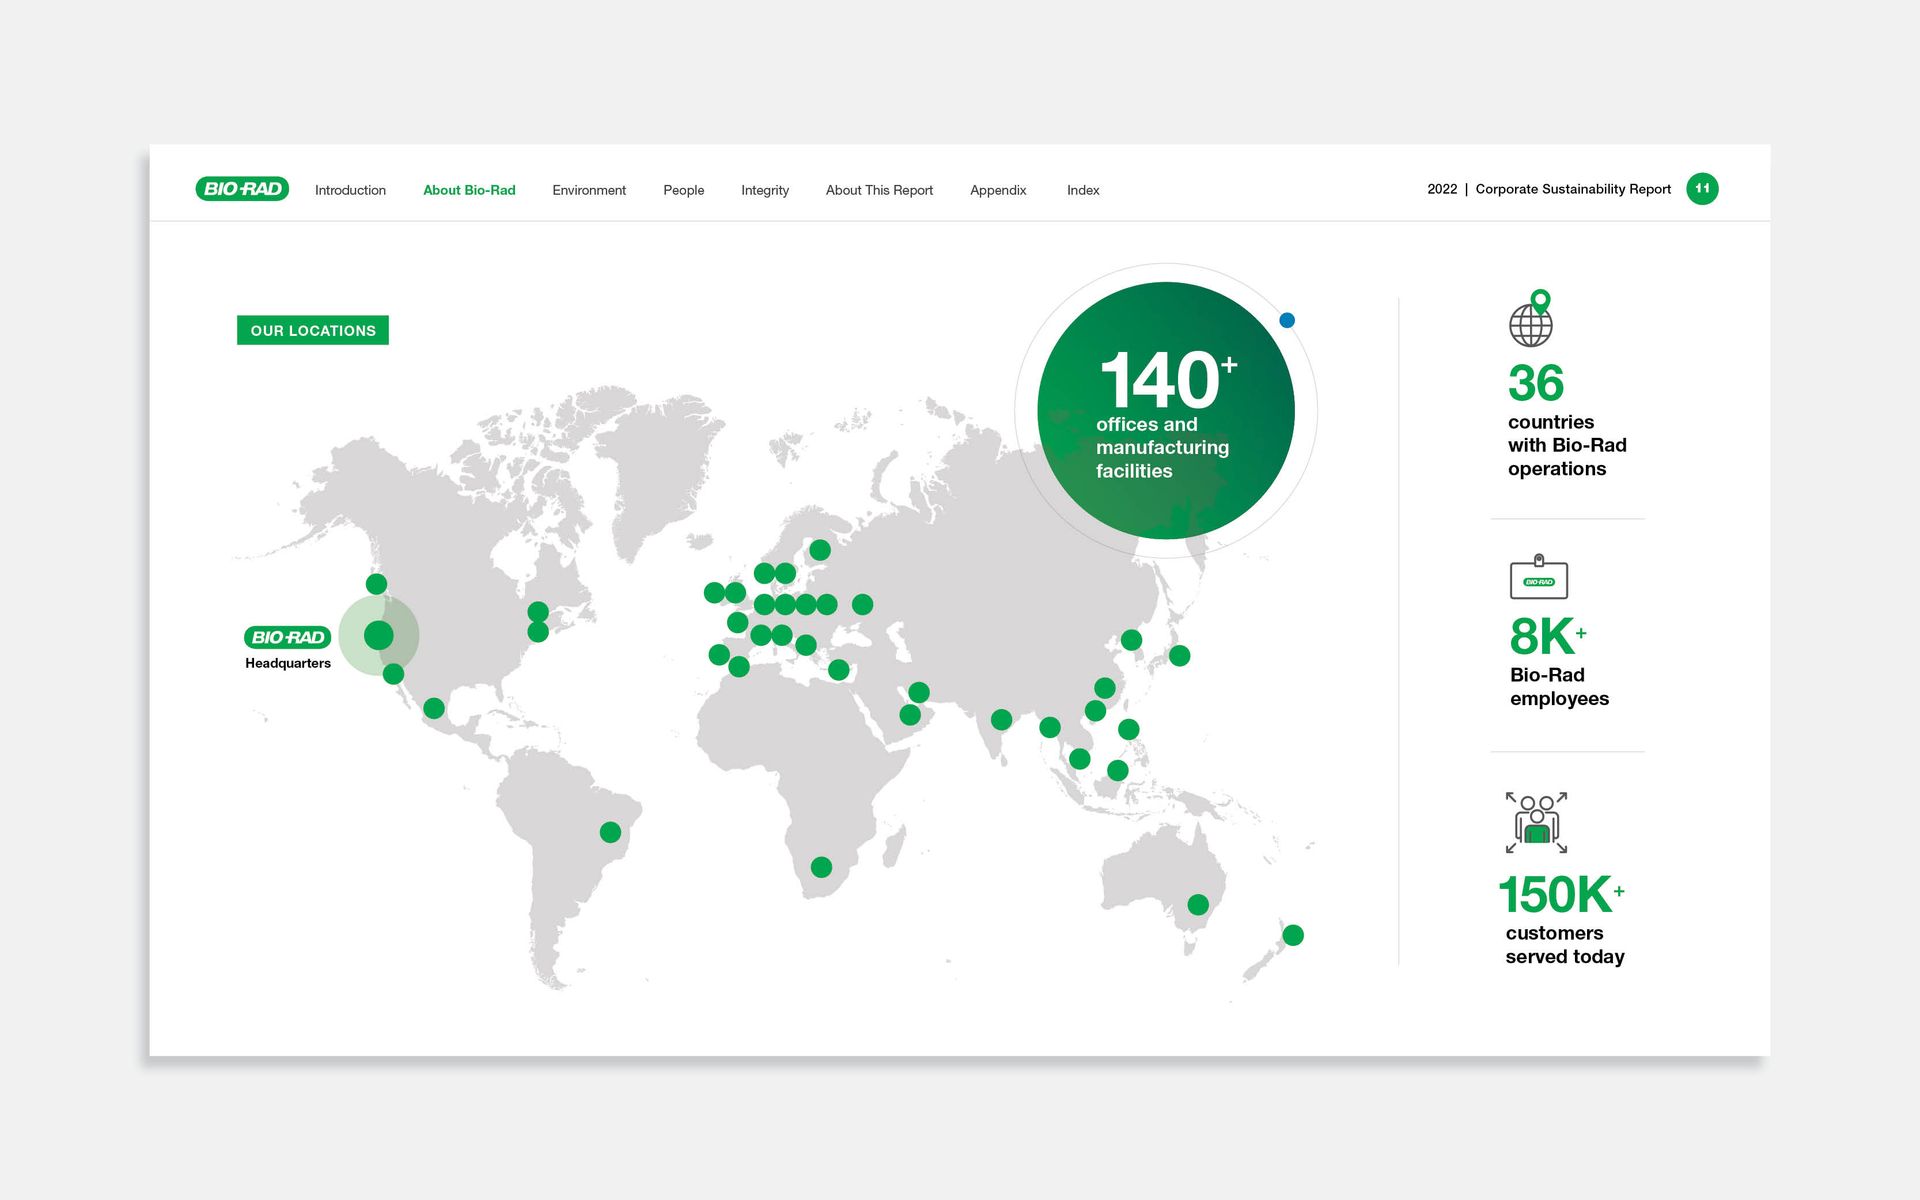Image resolution: width=1920 pixels, height=1200 pixels.
Task: Click the customers group icon
Action: point(1537,822)
